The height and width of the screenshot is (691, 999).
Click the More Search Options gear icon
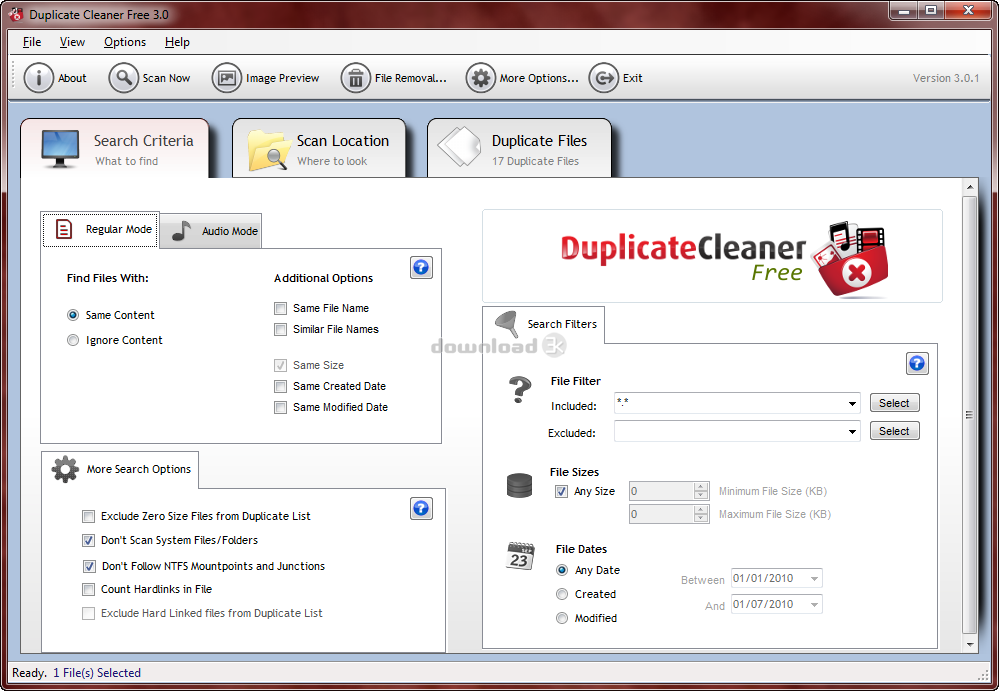coord(65,469)
